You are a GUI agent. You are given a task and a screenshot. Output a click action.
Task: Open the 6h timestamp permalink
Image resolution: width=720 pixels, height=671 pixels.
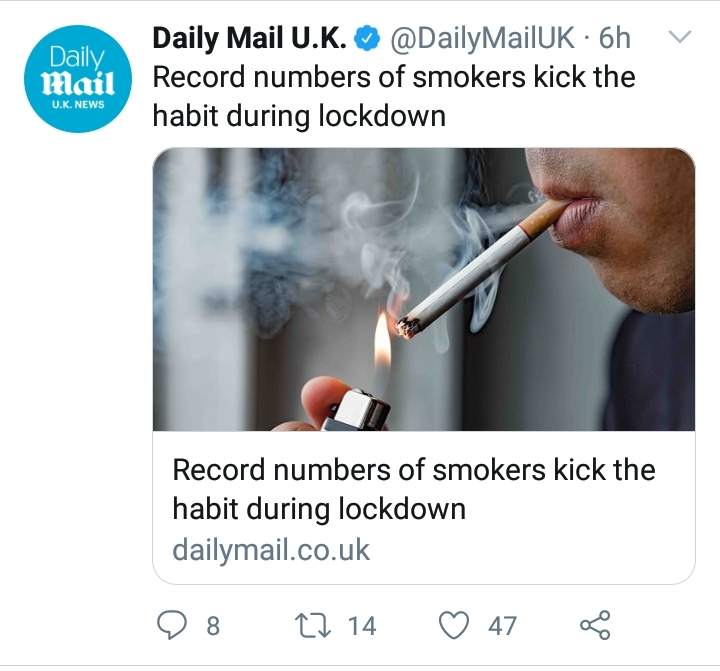click(x=615, y=38)
